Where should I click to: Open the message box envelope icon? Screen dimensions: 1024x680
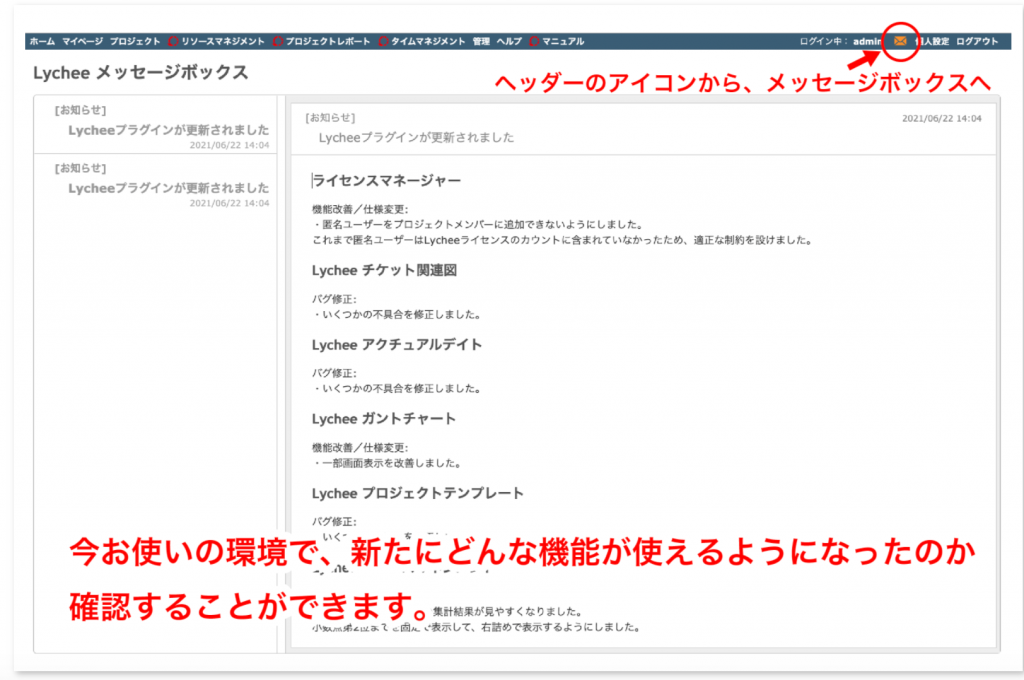(x=900, y=41)
